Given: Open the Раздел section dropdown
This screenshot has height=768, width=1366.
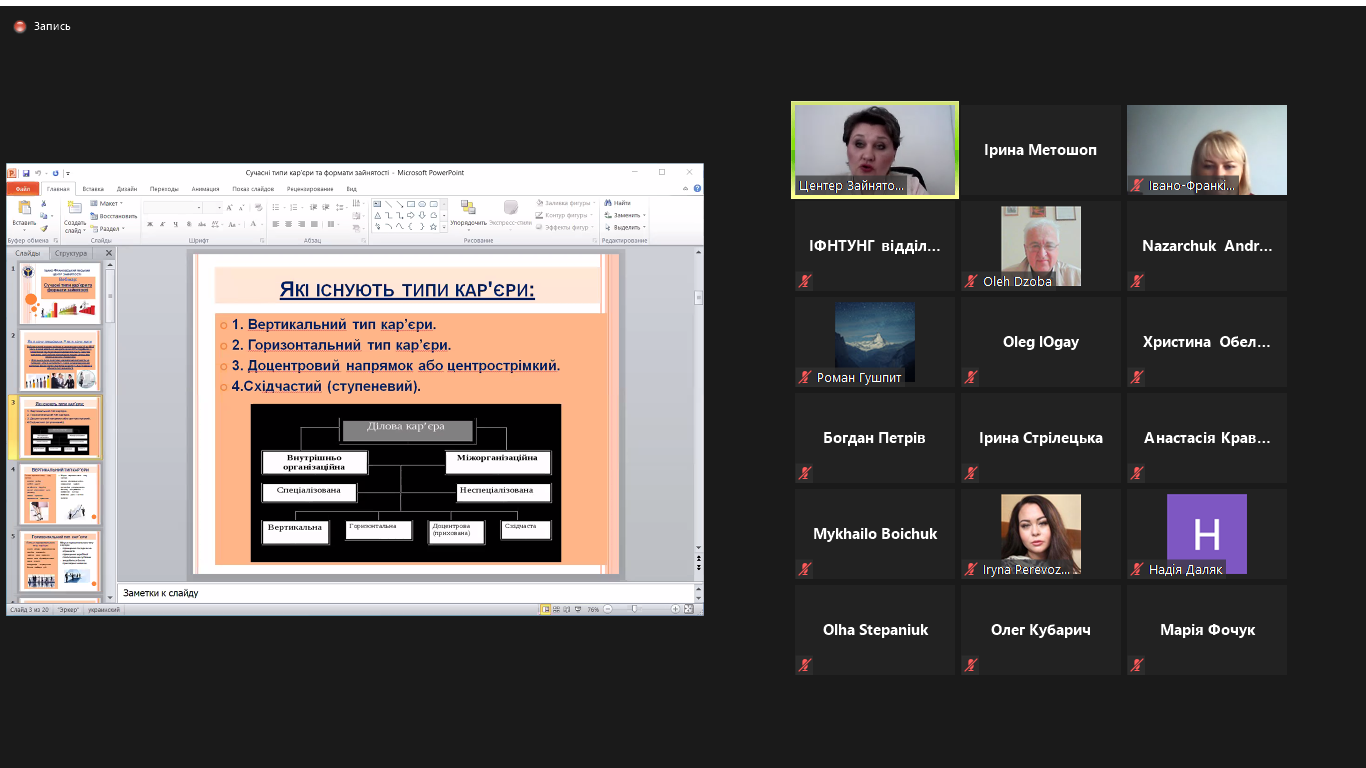Looking at the screenshot, I should [x=106, y=229].
